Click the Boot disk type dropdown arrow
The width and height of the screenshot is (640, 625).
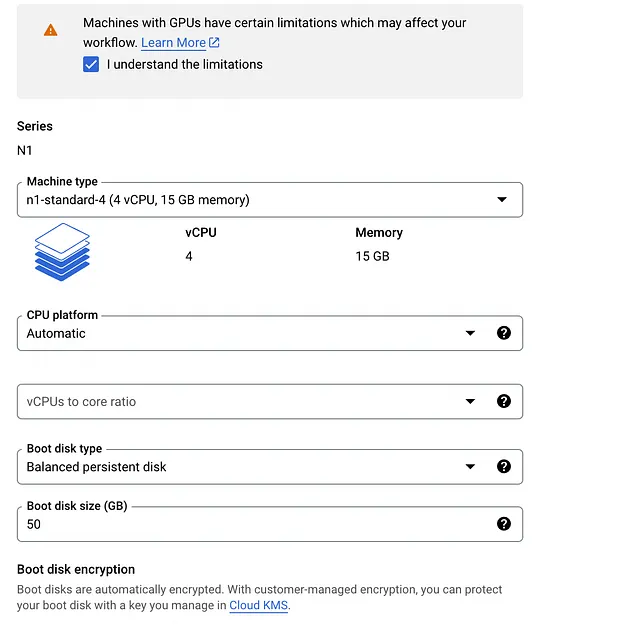pos(470,467)
